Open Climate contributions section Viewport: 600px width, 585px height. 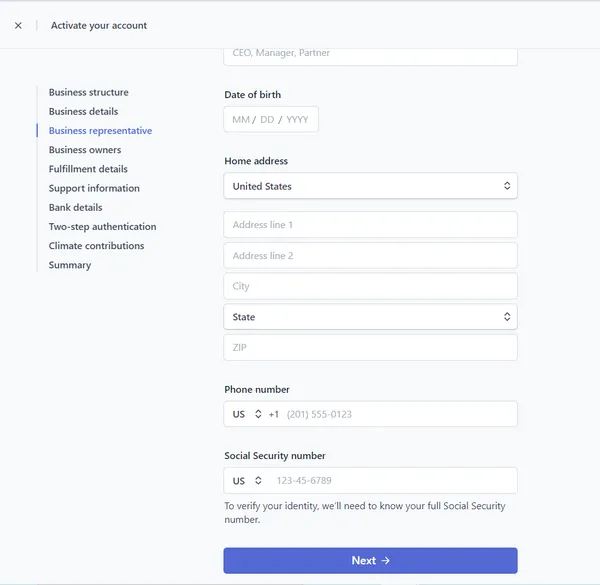[96, 246]
